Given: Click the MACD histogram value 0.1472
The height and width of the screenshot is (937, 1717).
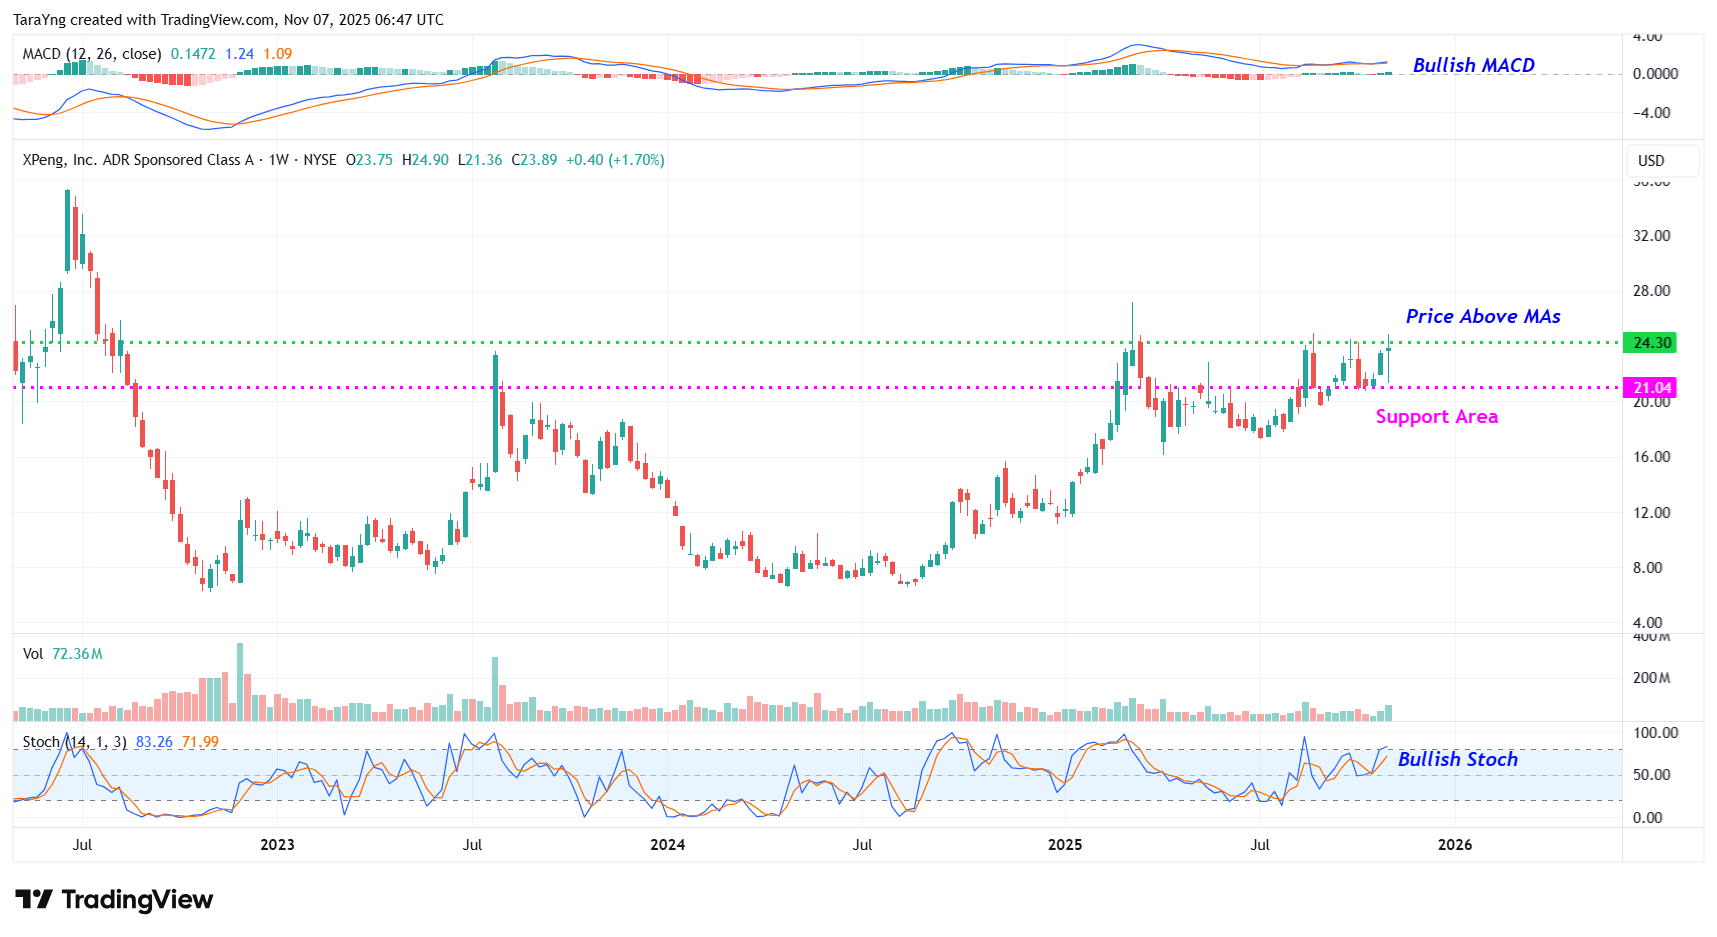Looking at the screenshot, I should click(193, 54).
